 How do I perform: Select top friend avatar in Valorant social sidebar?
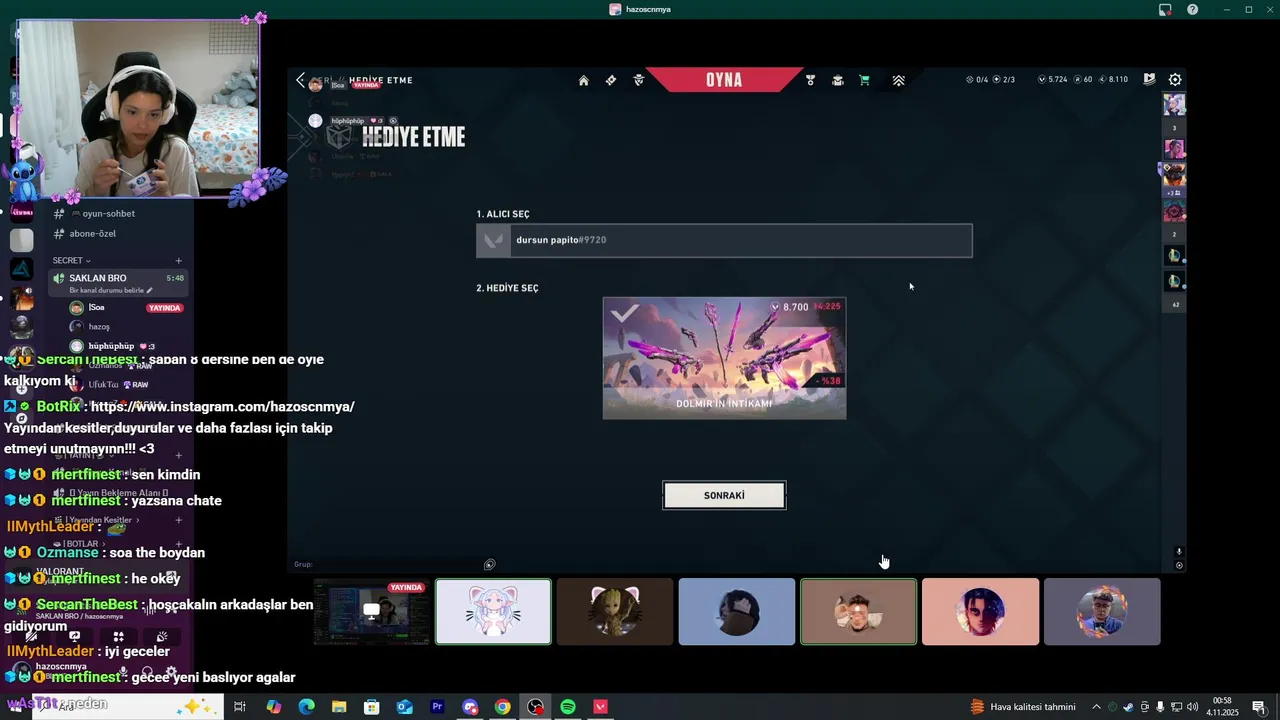click(x=1175, y=104)
